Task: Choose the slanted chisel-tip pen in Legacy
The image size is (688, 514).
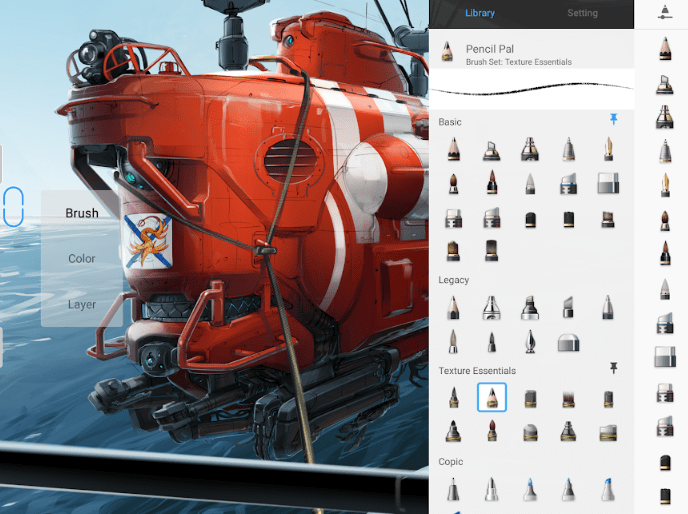Action: [x=568, y=307]
